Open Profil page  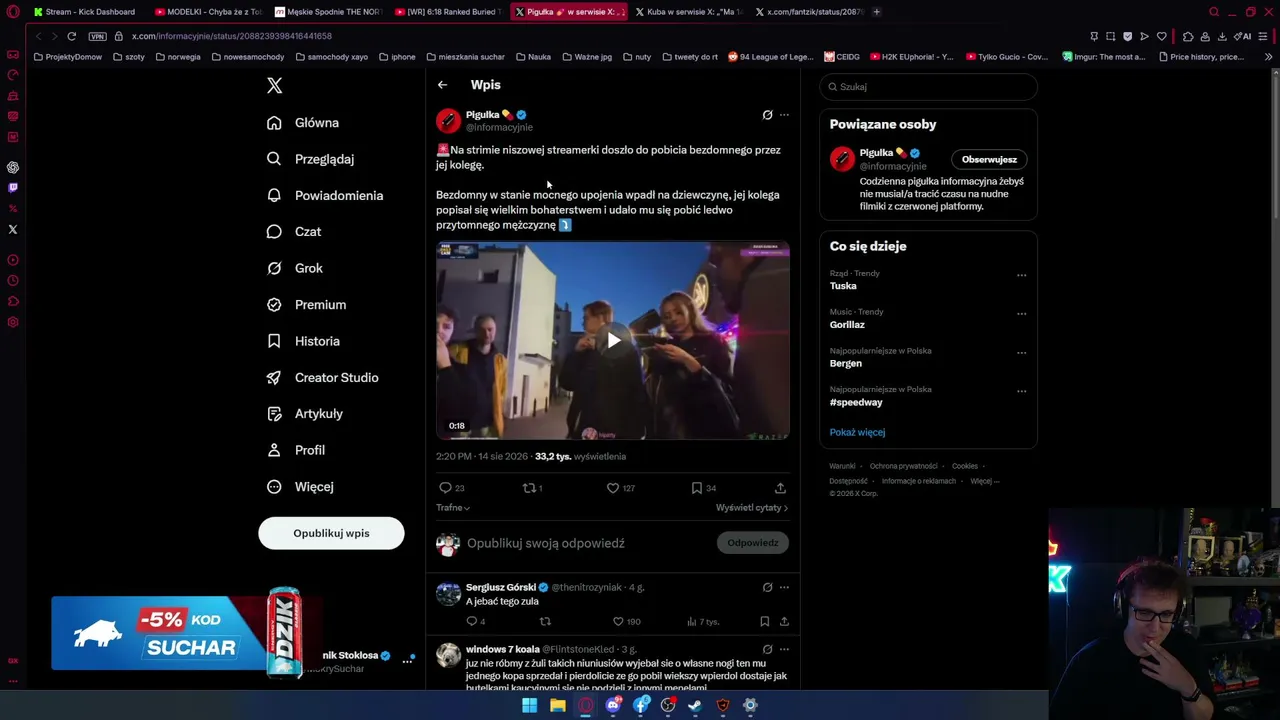(296, 450)
